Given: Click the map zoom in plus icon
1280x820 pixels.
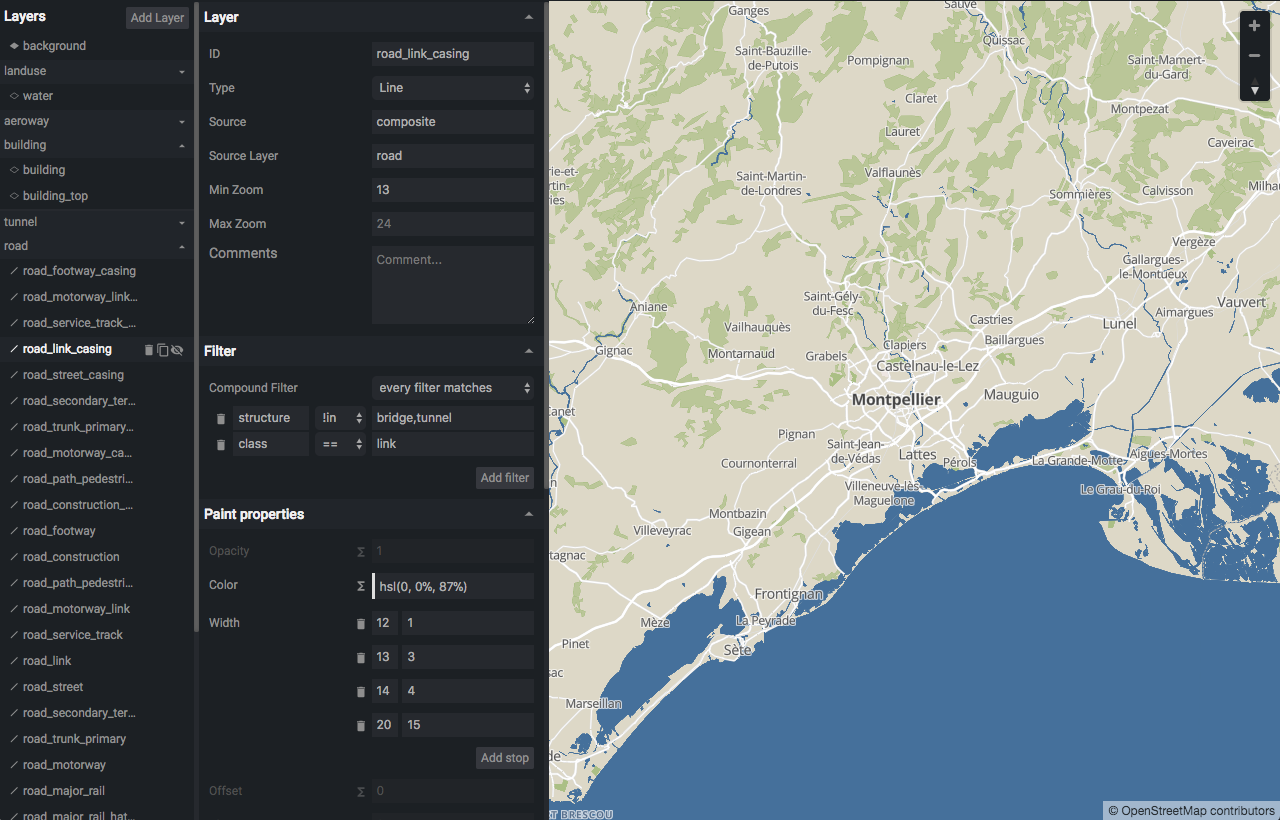Looking at the screenshot, I should click(x=1254, y=25).
